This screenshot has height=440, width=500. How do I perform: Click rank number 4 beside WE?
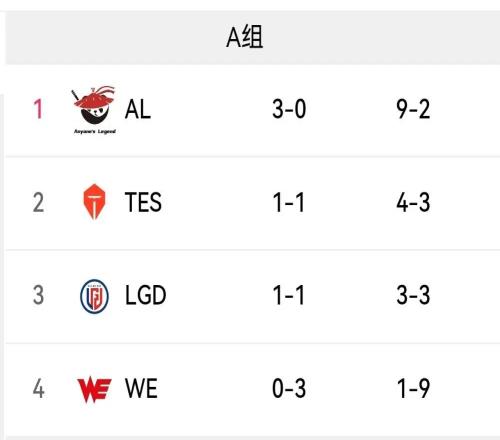38,388
